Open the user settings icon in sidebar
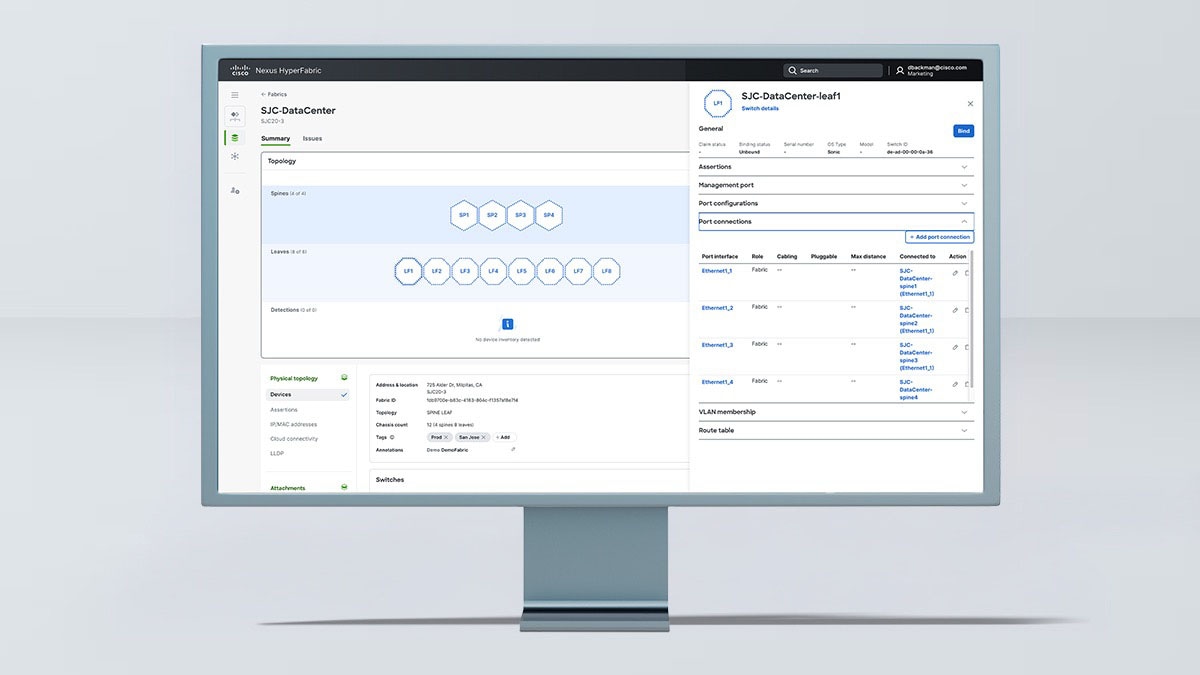 coord(235,190)
